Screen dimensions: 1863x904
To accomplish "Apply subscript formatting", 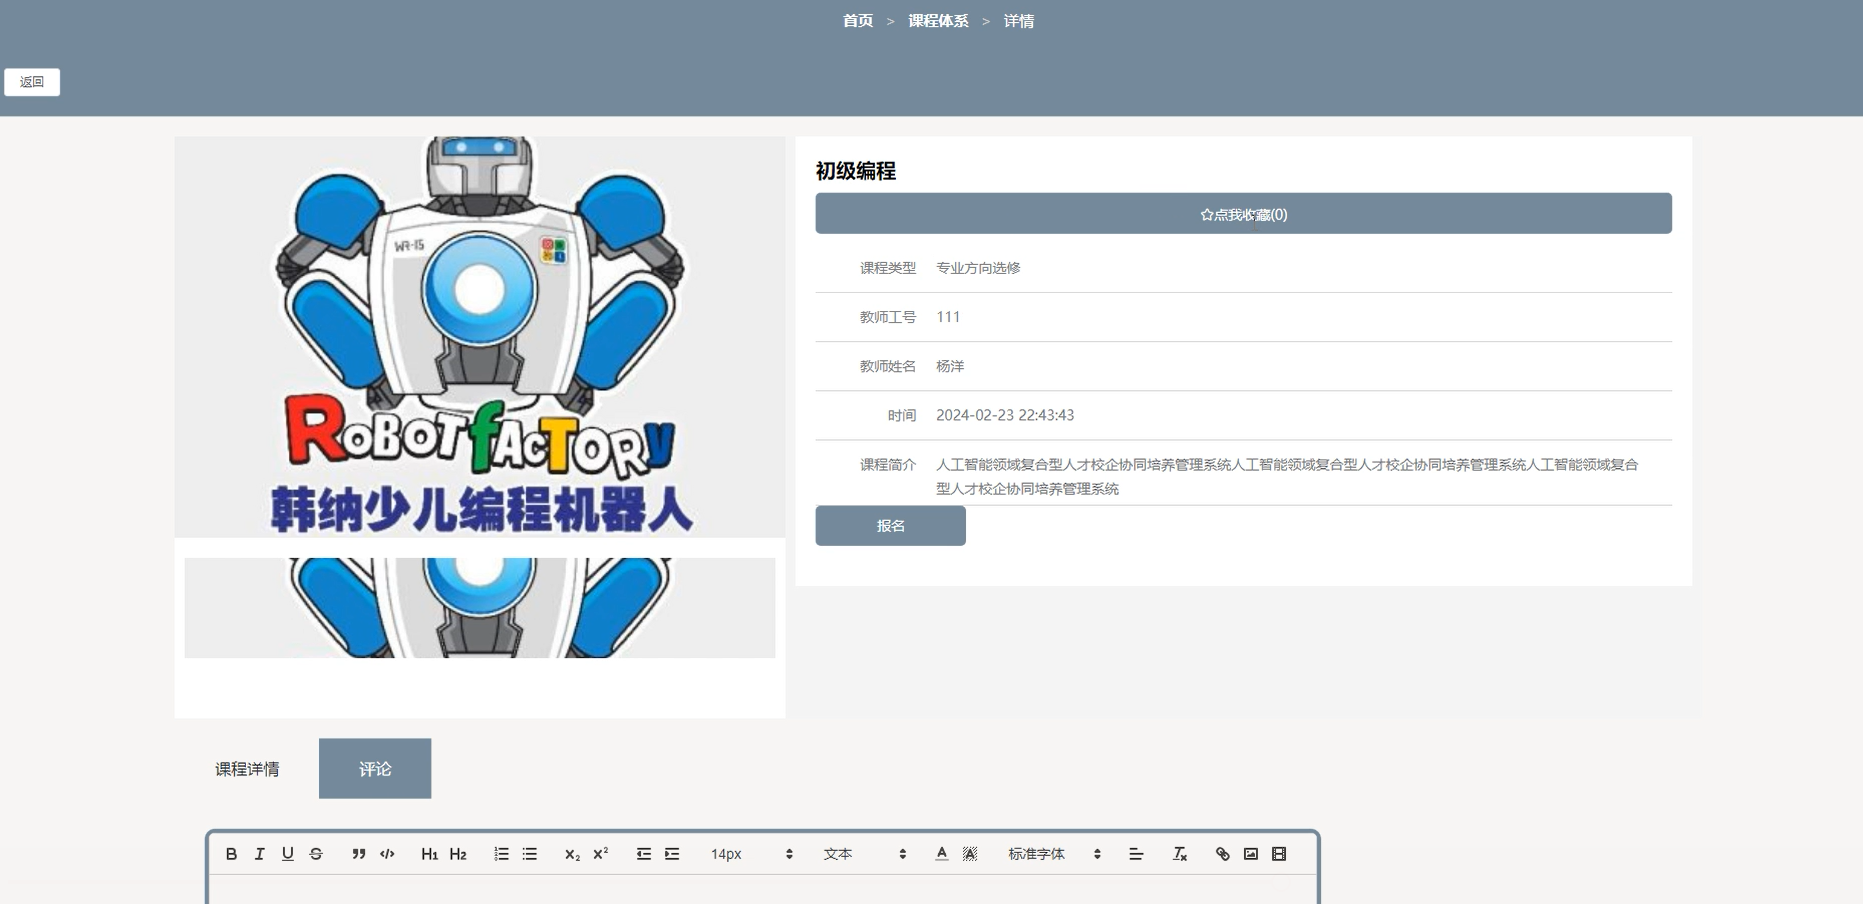I will coord(572,854).
